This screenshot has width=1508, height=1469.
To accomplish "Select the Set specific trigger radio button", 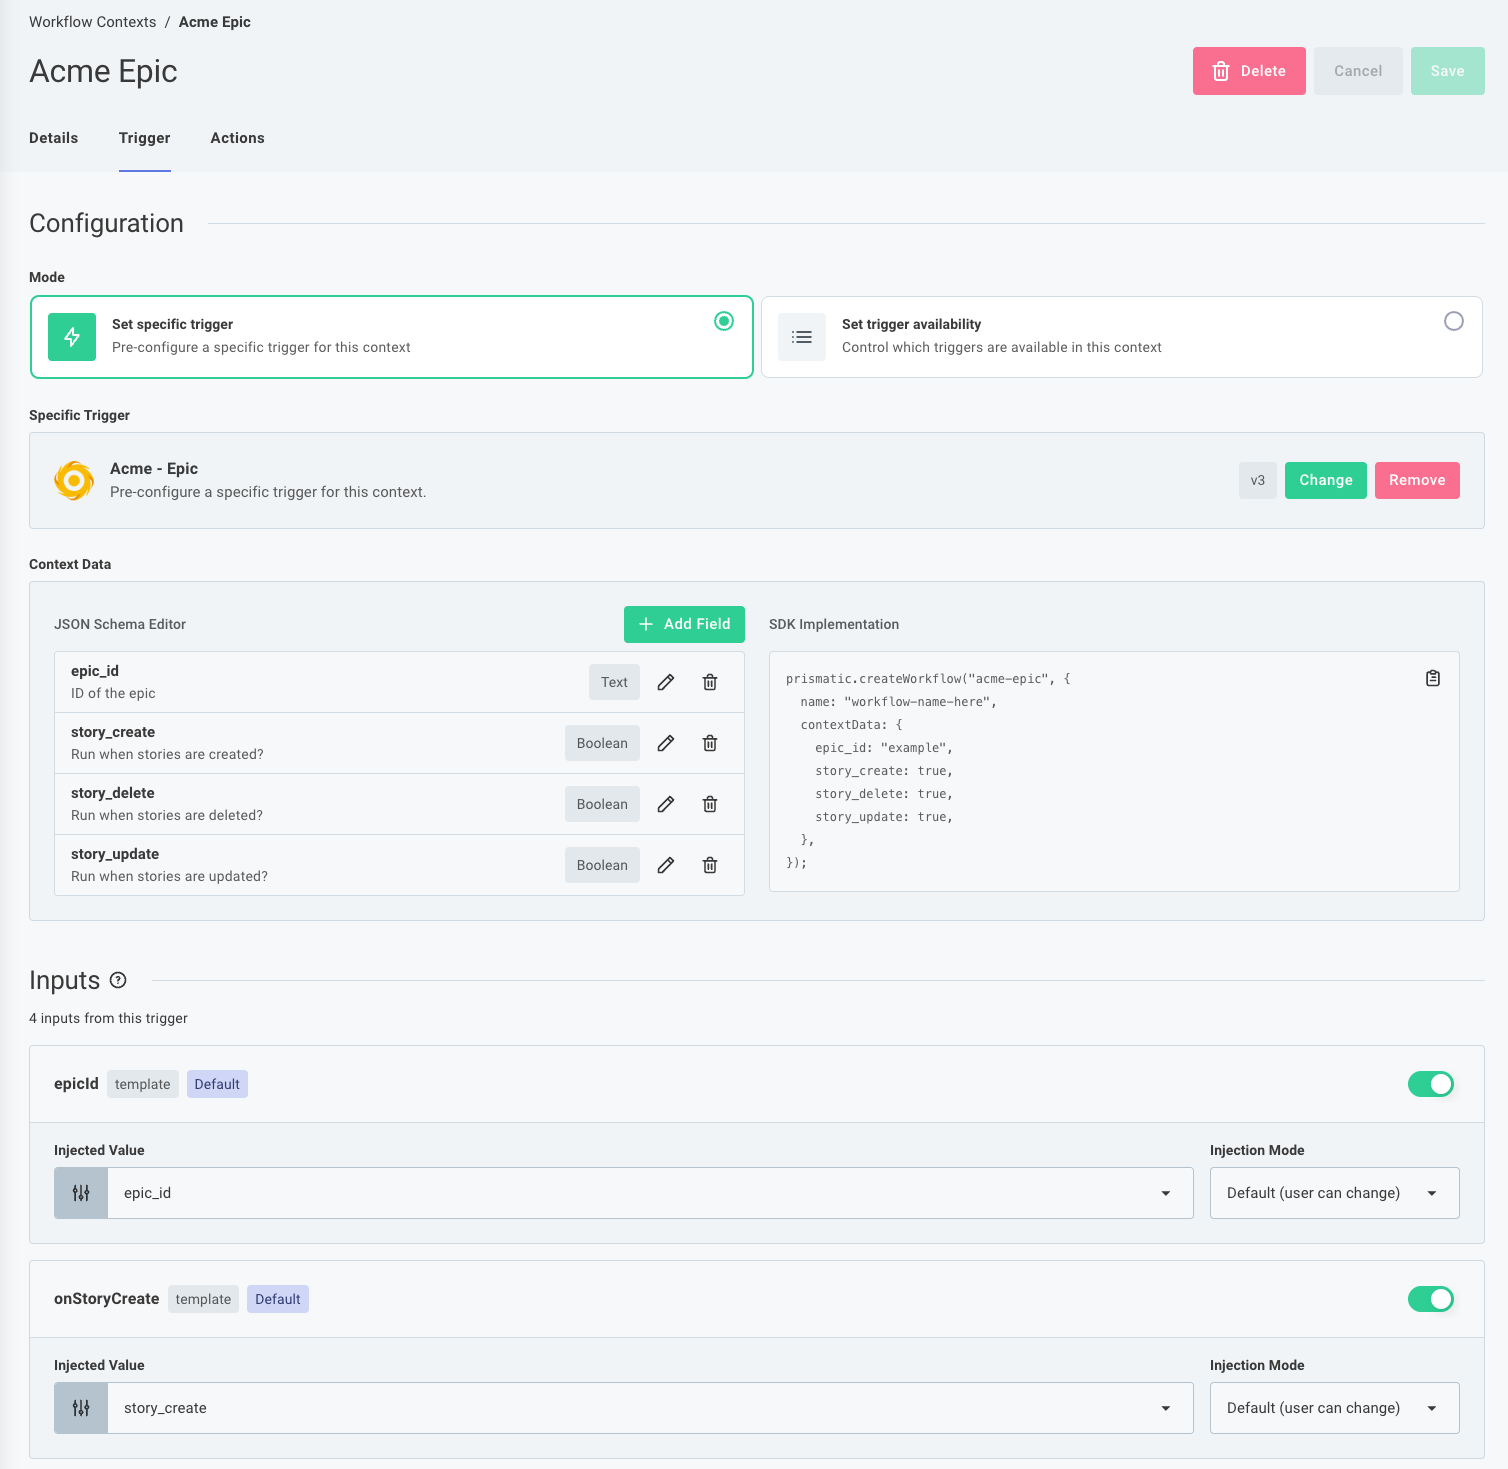I will [724, 321].
